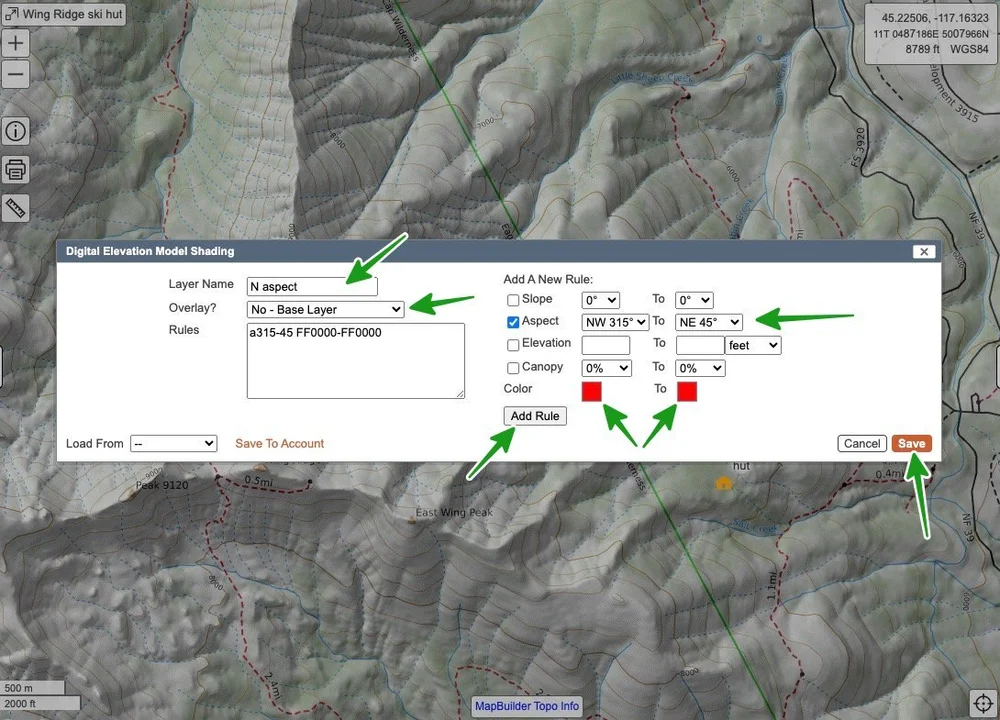Click the 2000 ft scale bar
Screen dimensions: 1000x720
pyautogui.click(x=40, y=703)
